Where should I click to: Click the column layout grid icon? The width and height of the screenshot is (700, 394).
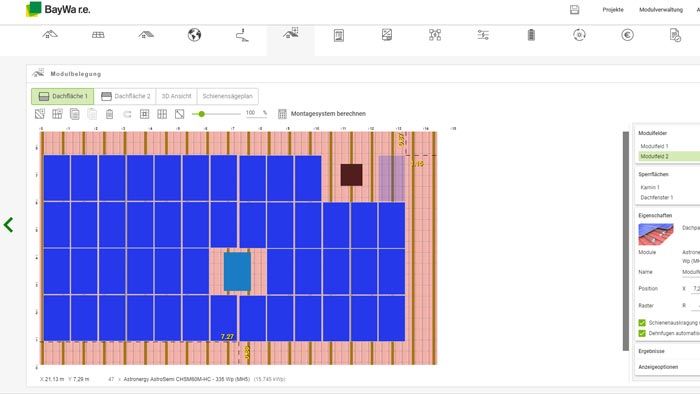pyautogui.click(x=162, y=114)
